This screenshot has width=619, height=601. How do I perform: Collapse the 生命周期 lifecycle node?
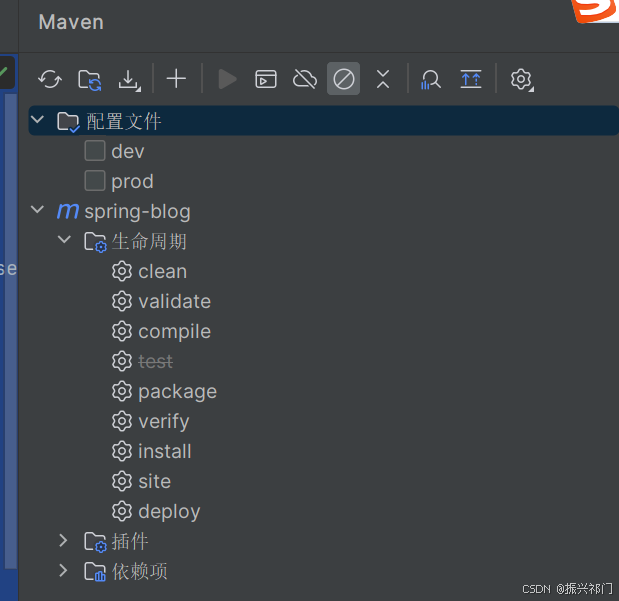point(64,239)
